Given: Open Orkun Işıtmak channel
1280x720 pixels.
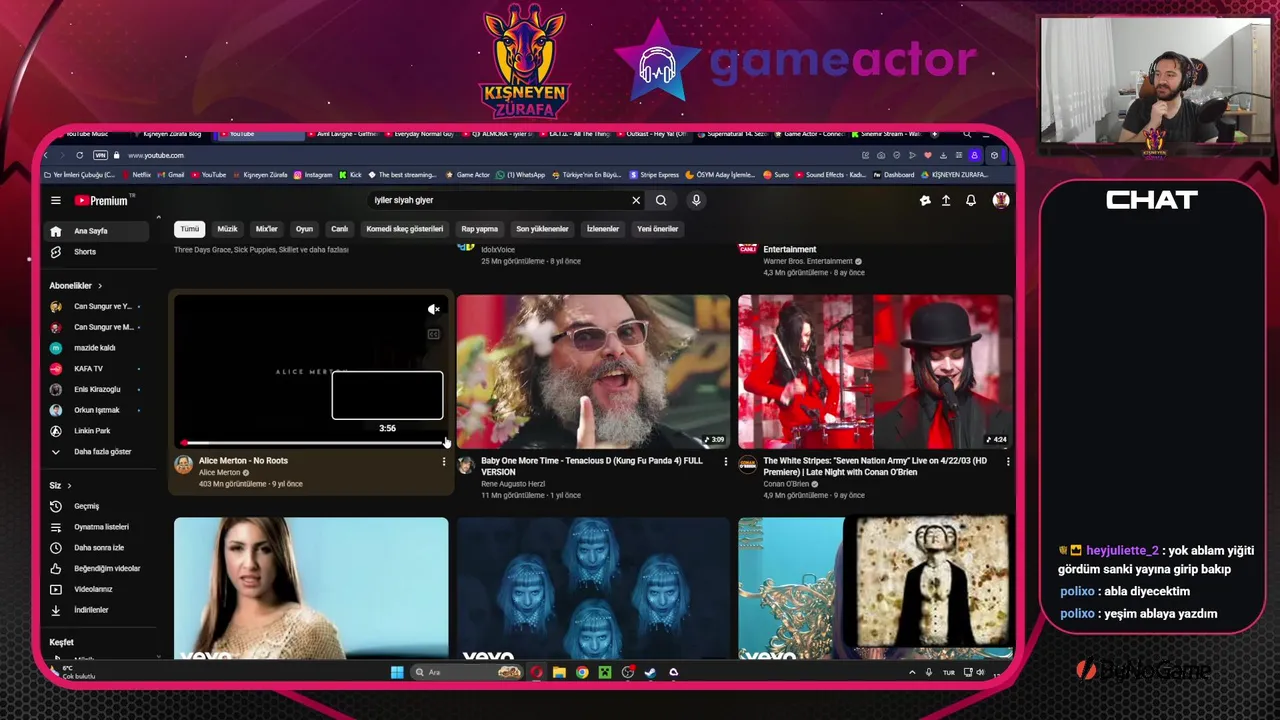Looking at the screenshot, I should point(98,410).
